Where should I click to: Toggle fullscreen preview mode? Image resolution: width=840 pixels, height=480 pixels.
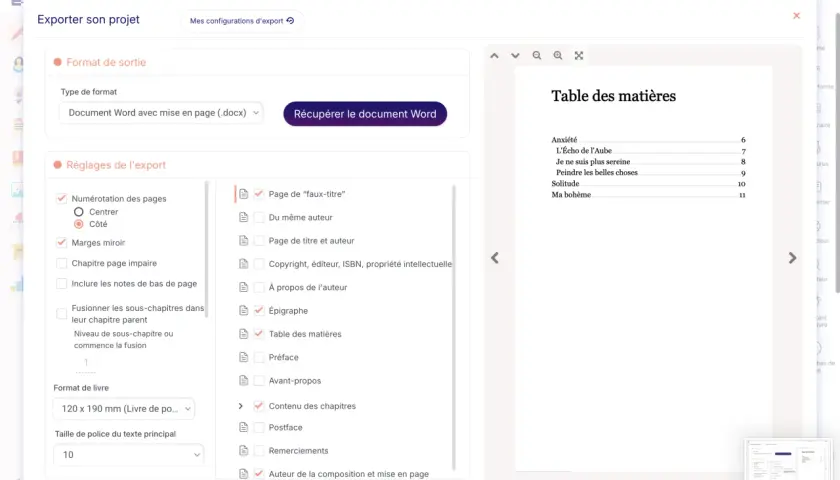coord(579,56)
